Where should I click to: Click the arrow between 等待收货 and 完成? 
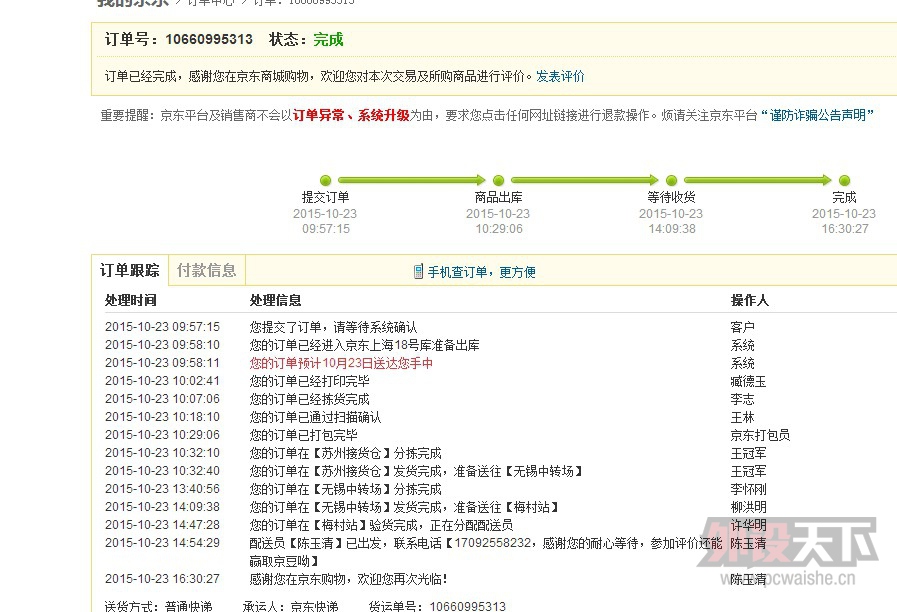757,180
